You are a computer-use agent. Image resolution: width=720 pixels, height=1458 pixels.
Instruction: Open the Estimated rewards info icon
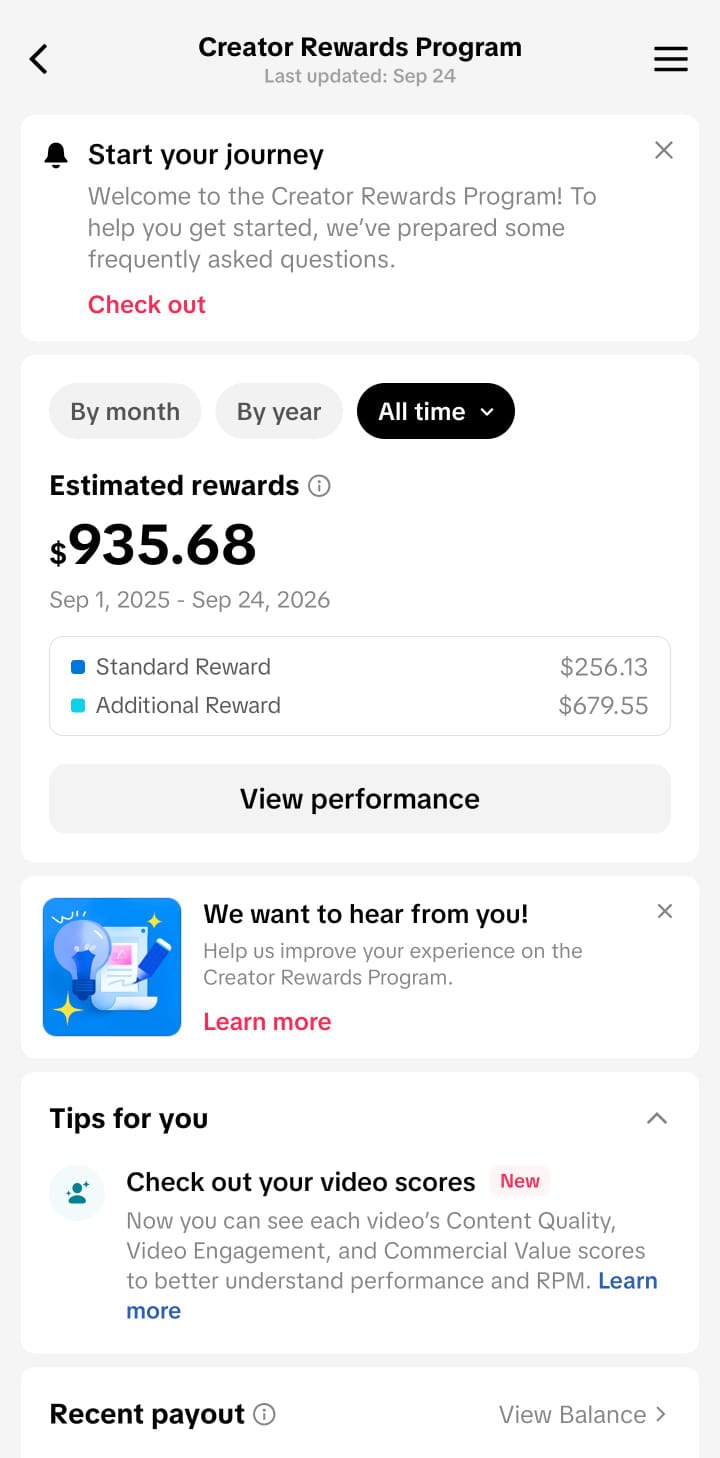(x=319, y=486)
